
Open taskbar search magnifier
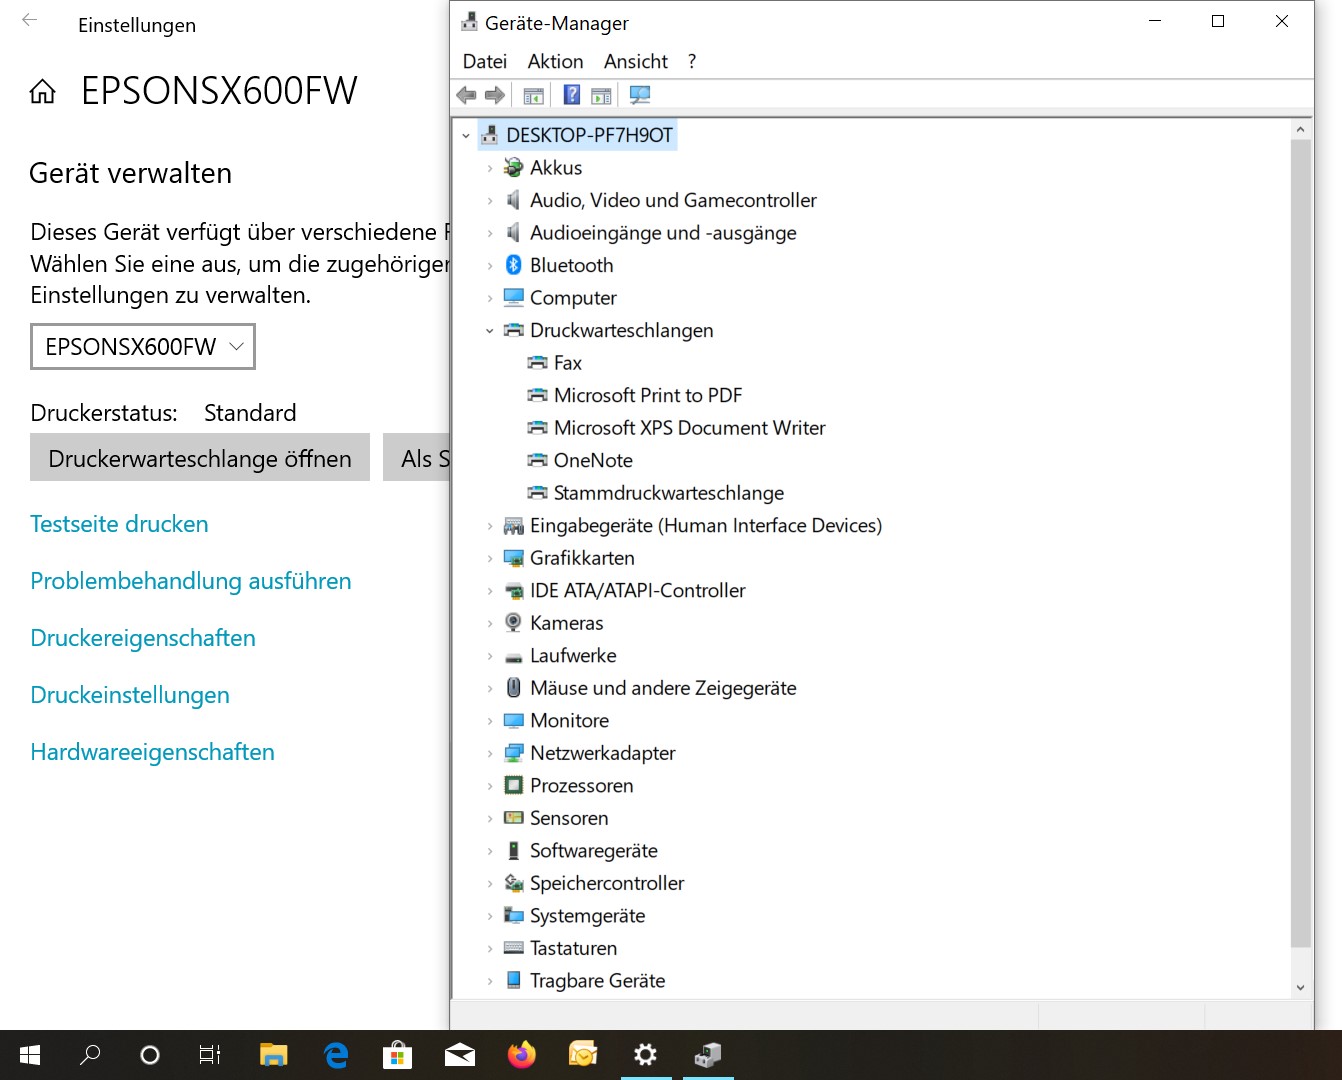(90, 1055)
